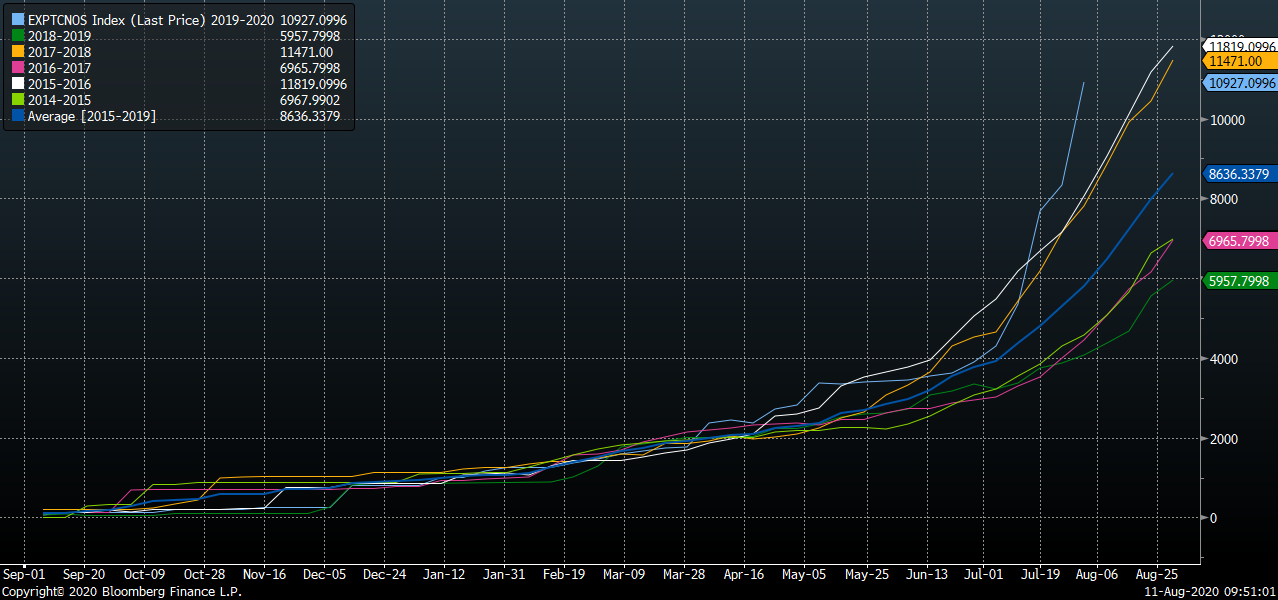The width and height of the screenshot is (1278, 600).
Task: Click the Aug-25 date on the time axis
Action: [x=1156, y=575]
